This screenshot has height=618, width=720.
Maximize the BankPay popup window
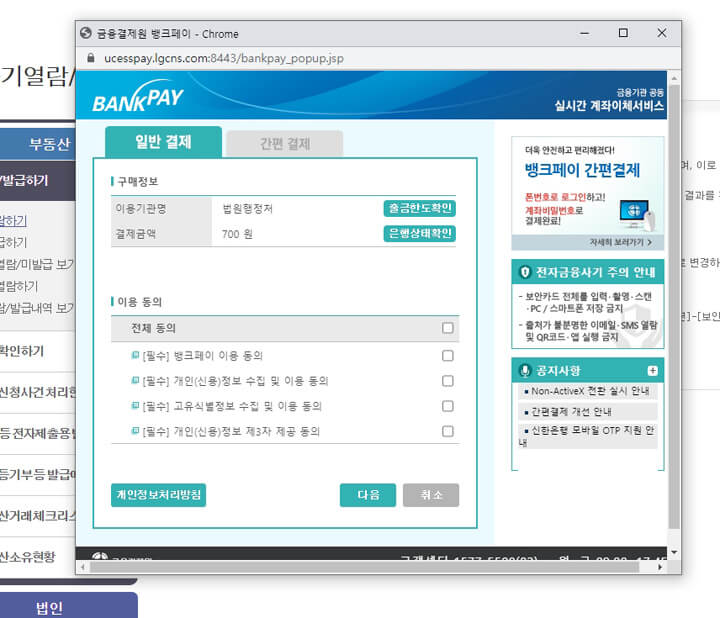coord(623,33)
